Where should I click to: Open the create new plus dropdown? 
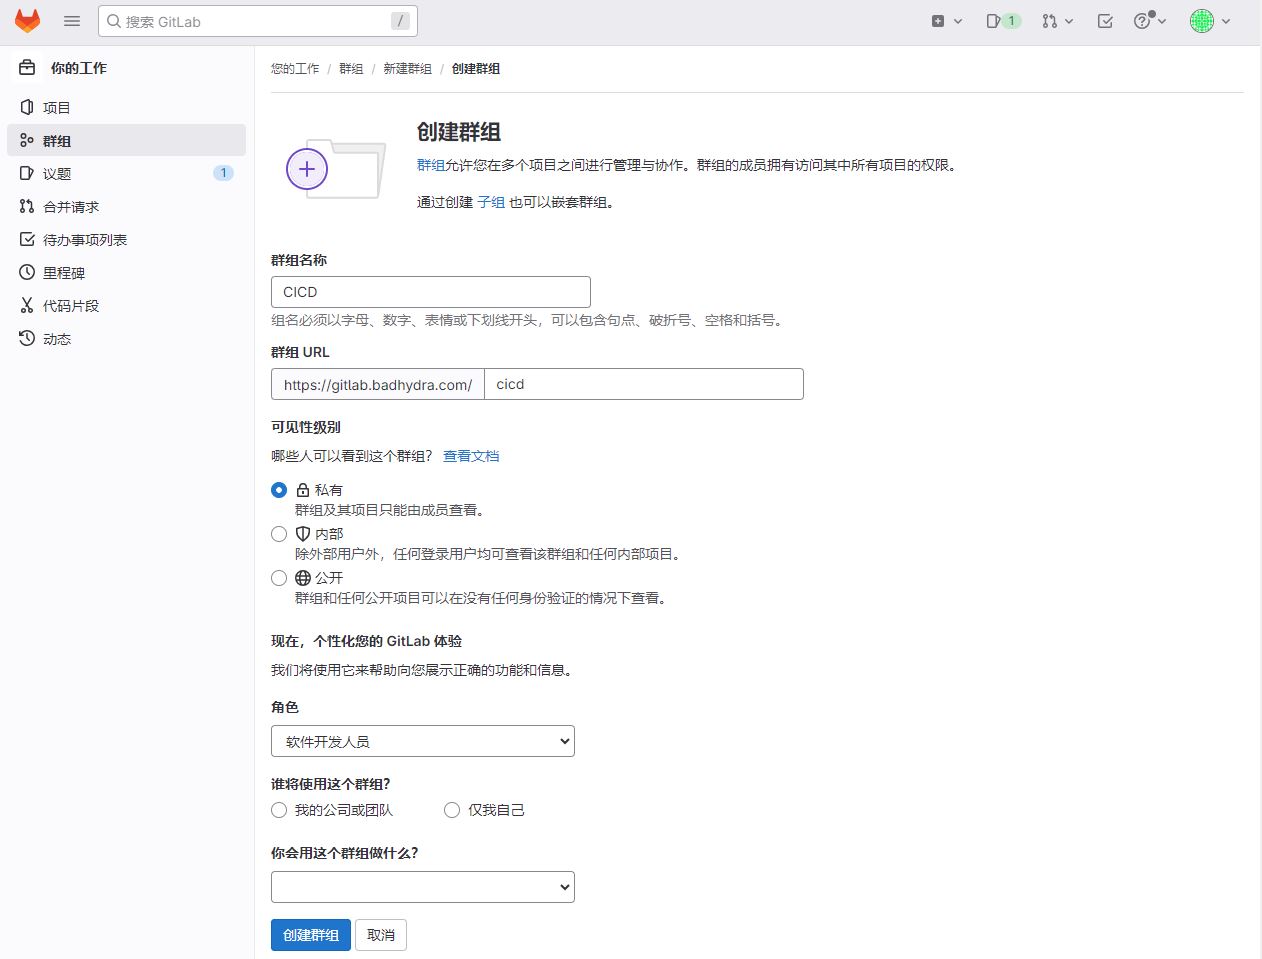[946, 21]
